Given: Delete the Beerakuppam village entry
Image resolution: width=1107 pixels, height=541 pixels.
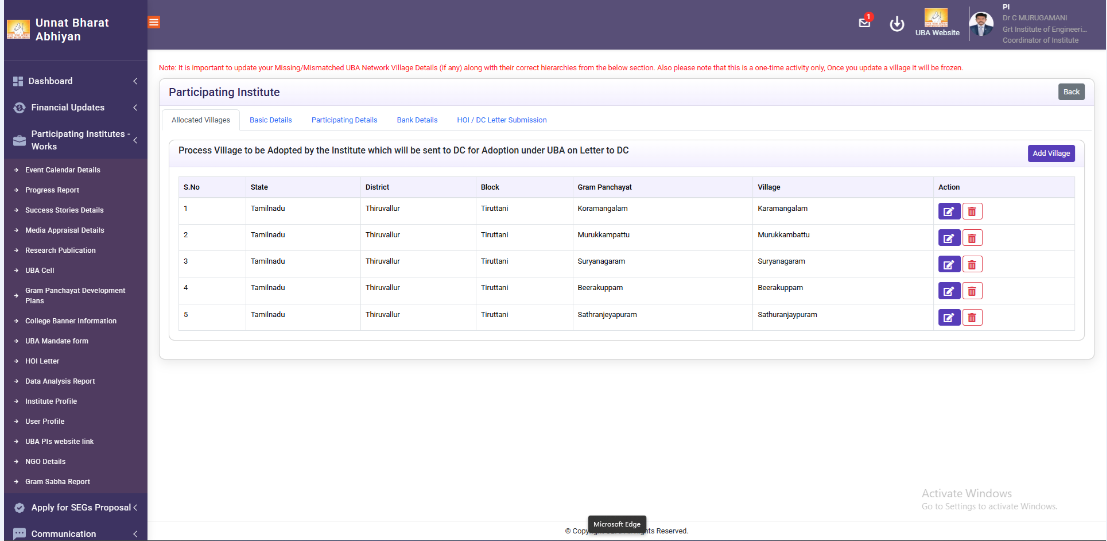Looking at the screenshot, I should point(972,291).
